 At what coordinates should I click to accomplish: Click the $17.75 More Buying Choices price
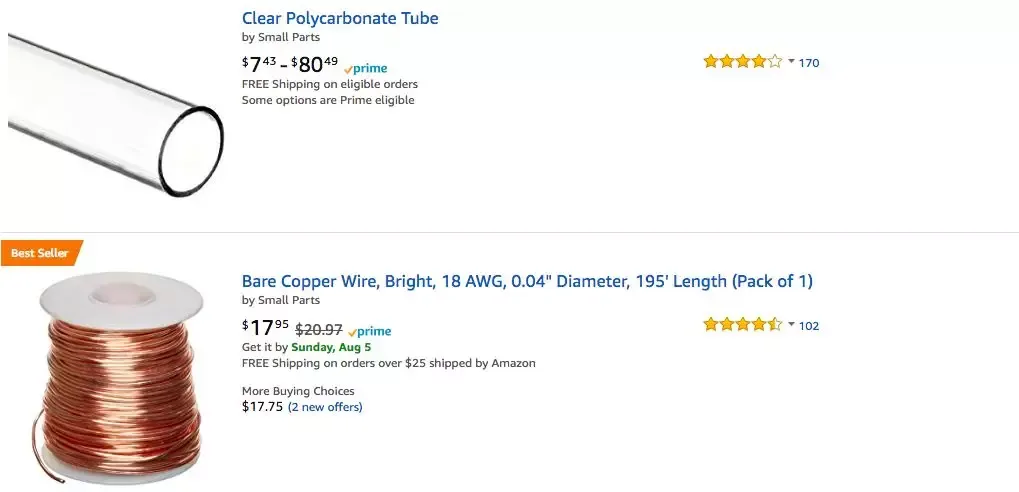pyautogui.click(x=262, y=407)
